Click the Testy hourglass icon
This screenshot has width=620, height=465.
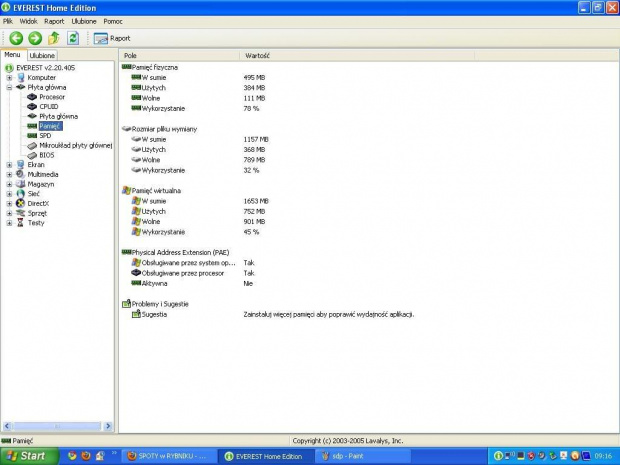click(21, 223)
